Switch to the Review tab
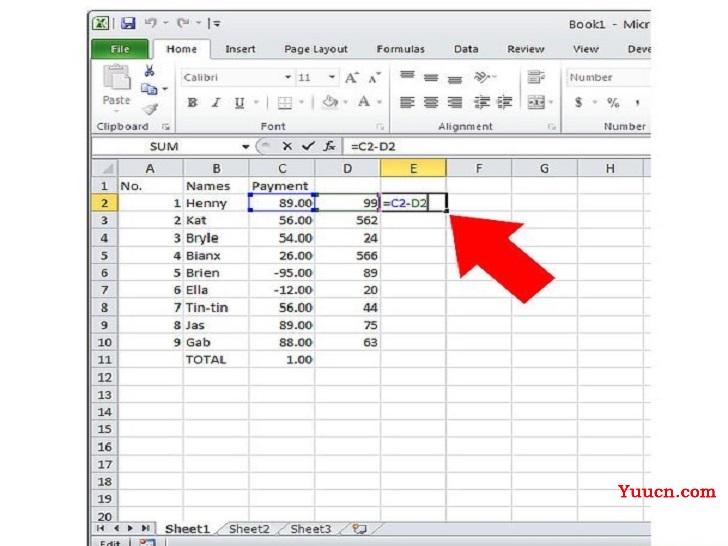This screenshot has width=728, height=546. point(526,49)
